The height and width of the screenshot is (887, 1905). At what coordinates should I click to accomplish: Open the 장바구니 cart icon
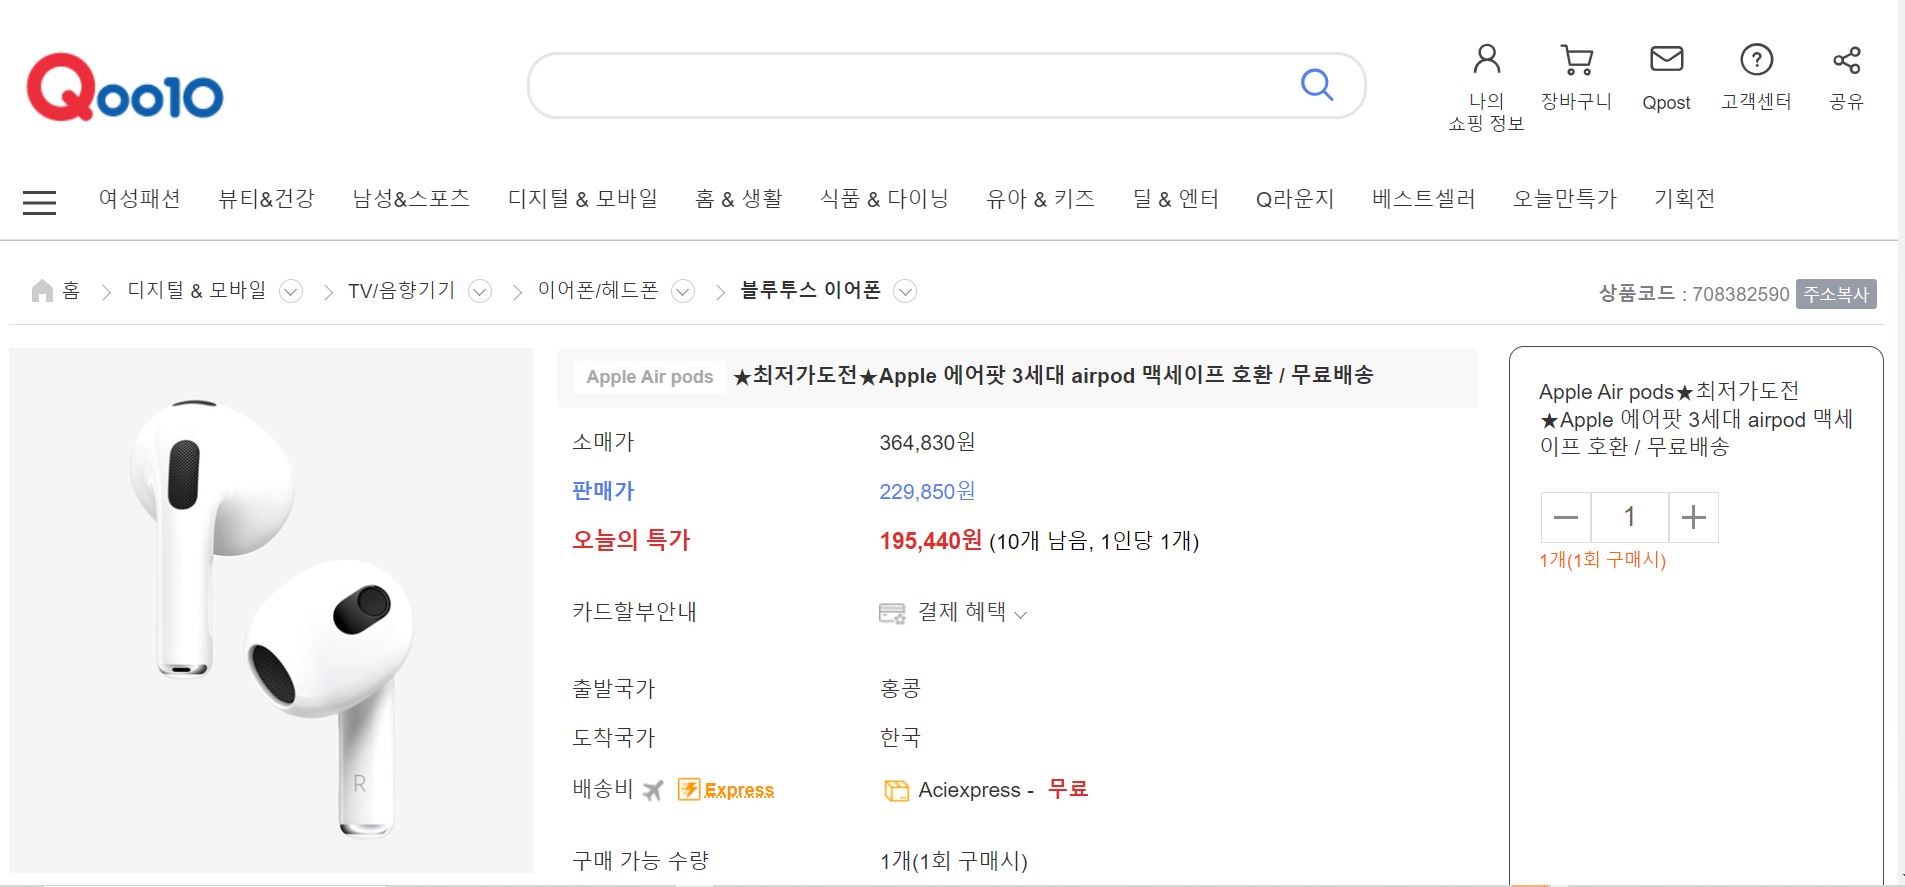click(1577, 60)
